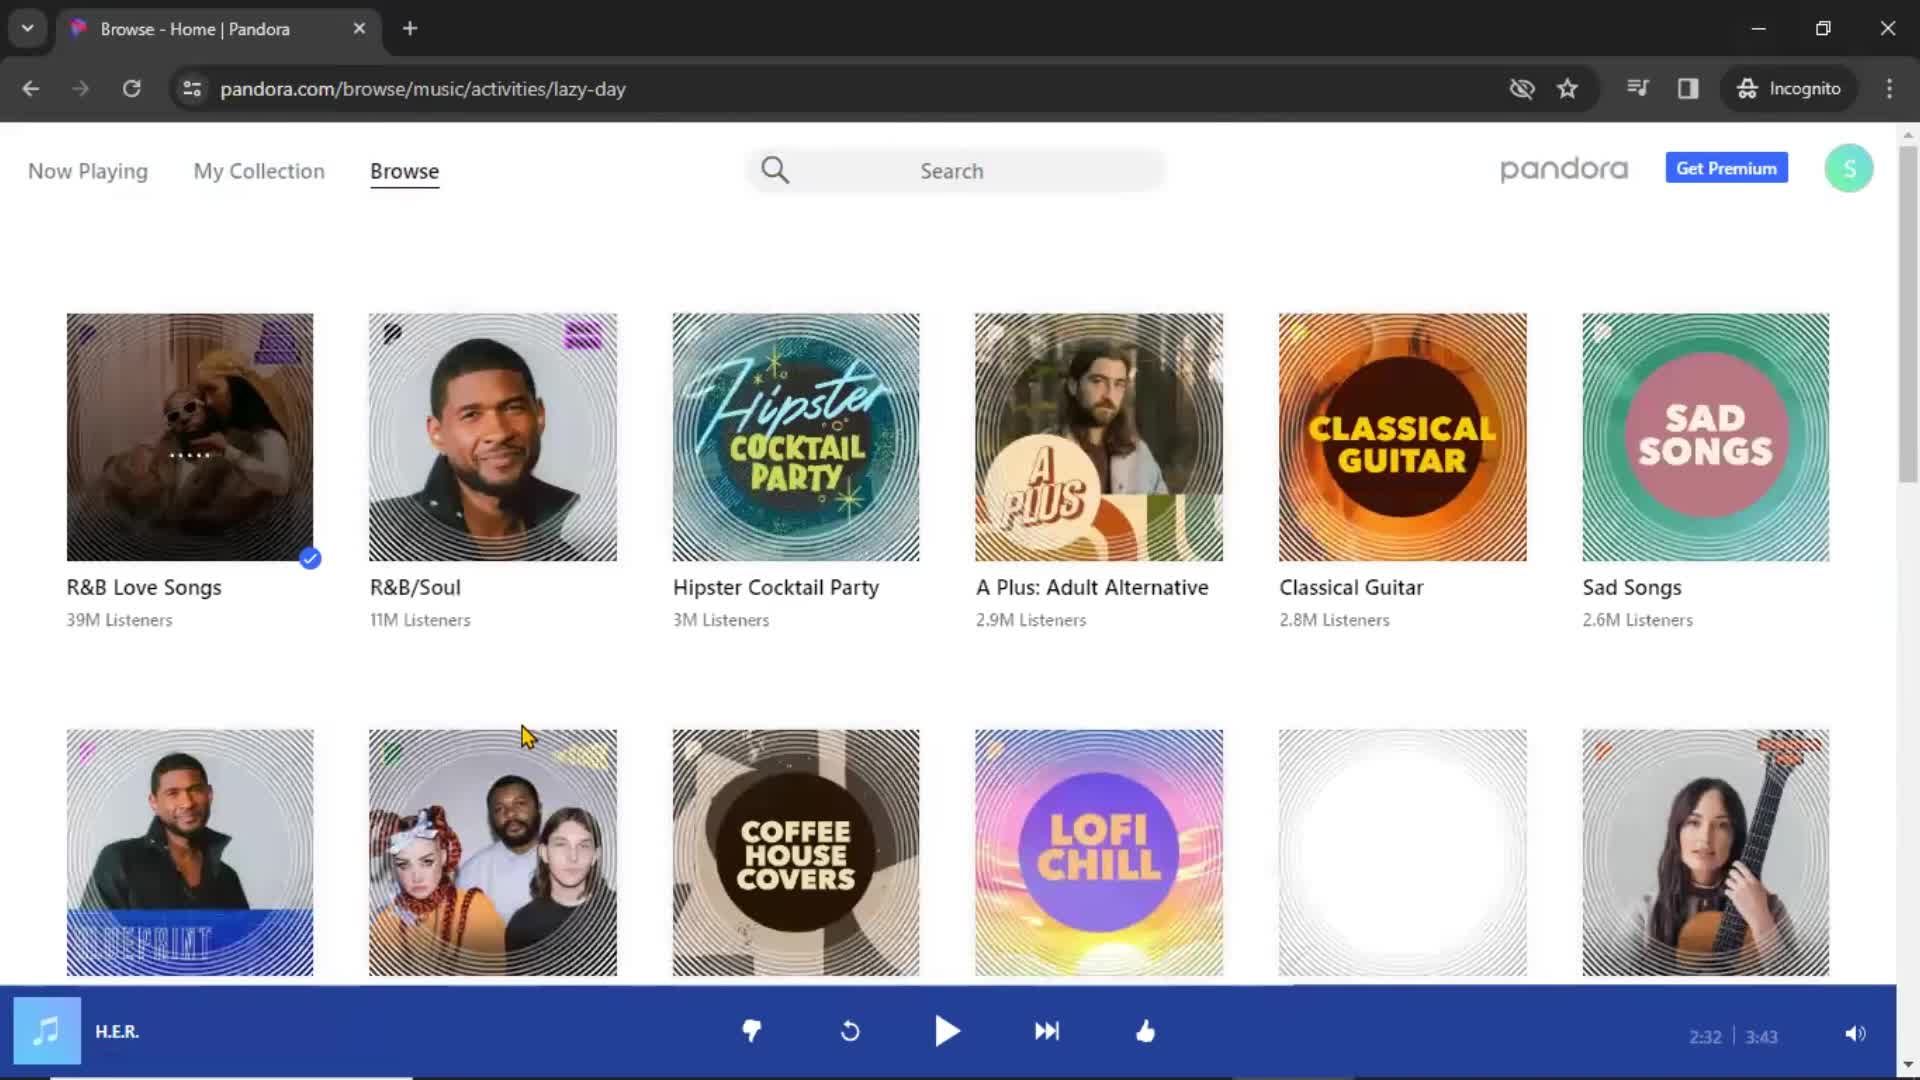1920x1080 pixels.
Task: Click the play button in the player
Action: click(x=947, y=1031)
